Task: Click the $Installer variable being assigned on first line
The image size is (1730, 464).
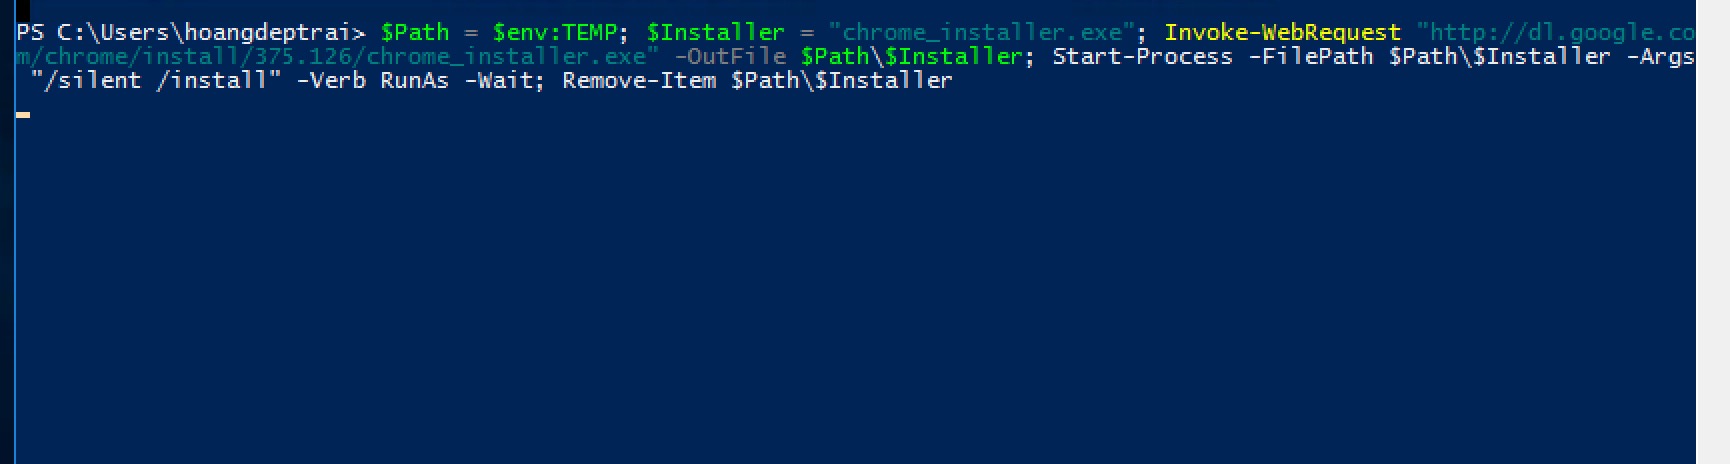Action: [x=715, y=32]
